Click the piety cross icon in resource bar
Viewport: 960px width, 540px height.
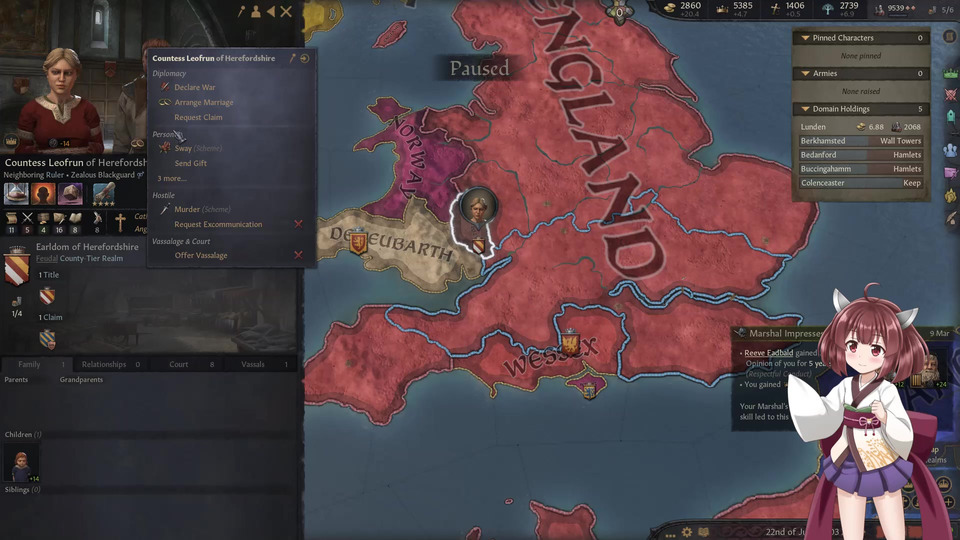(775, 9)
